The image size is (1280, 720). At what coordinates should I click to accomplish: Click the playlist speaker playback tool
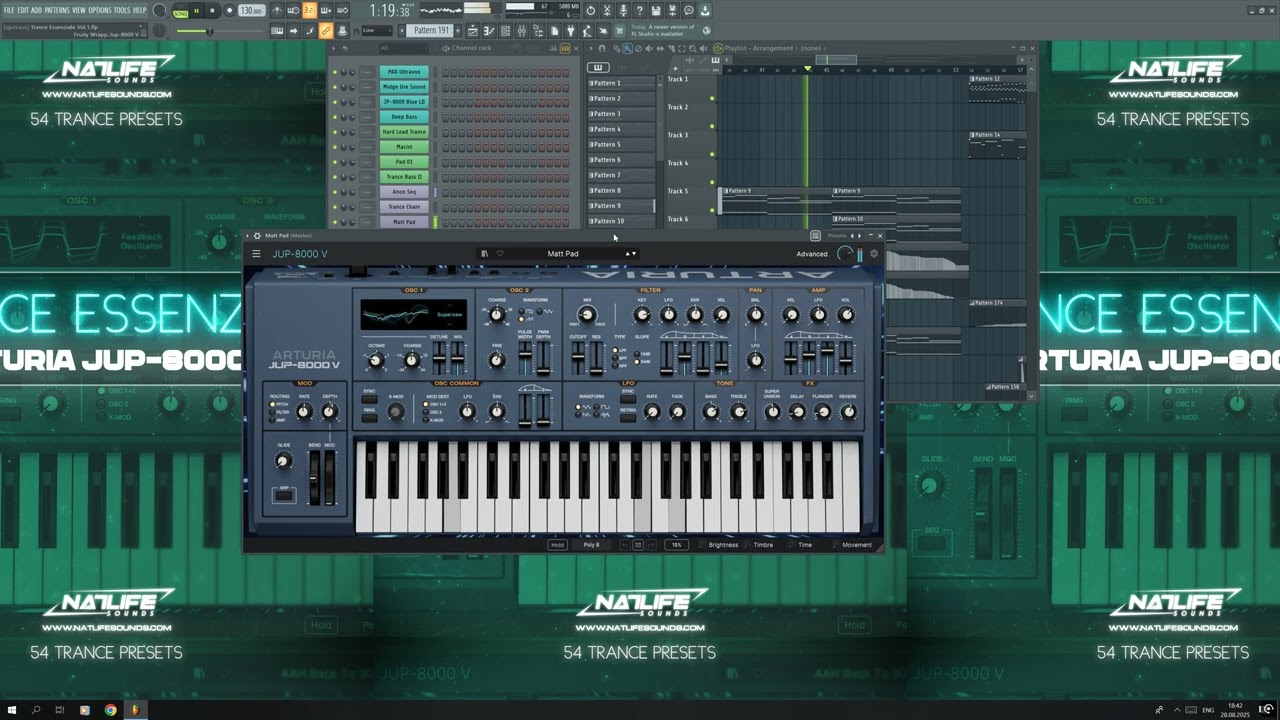[703, 48]
